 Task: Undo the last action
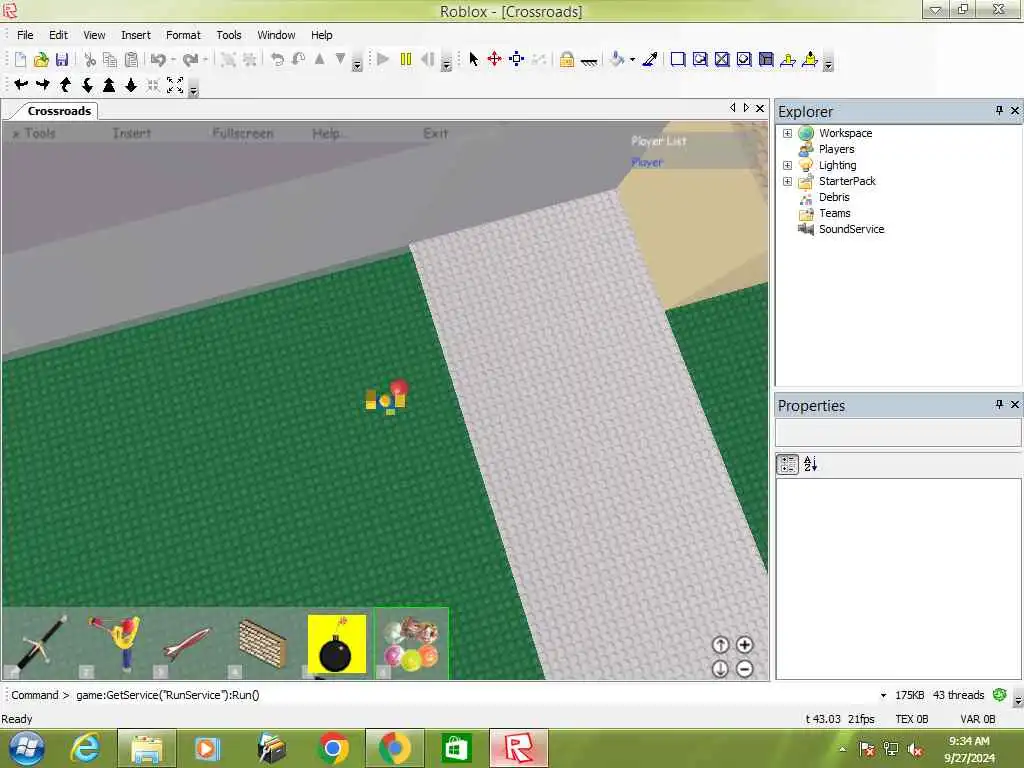(x=158, y=60)
